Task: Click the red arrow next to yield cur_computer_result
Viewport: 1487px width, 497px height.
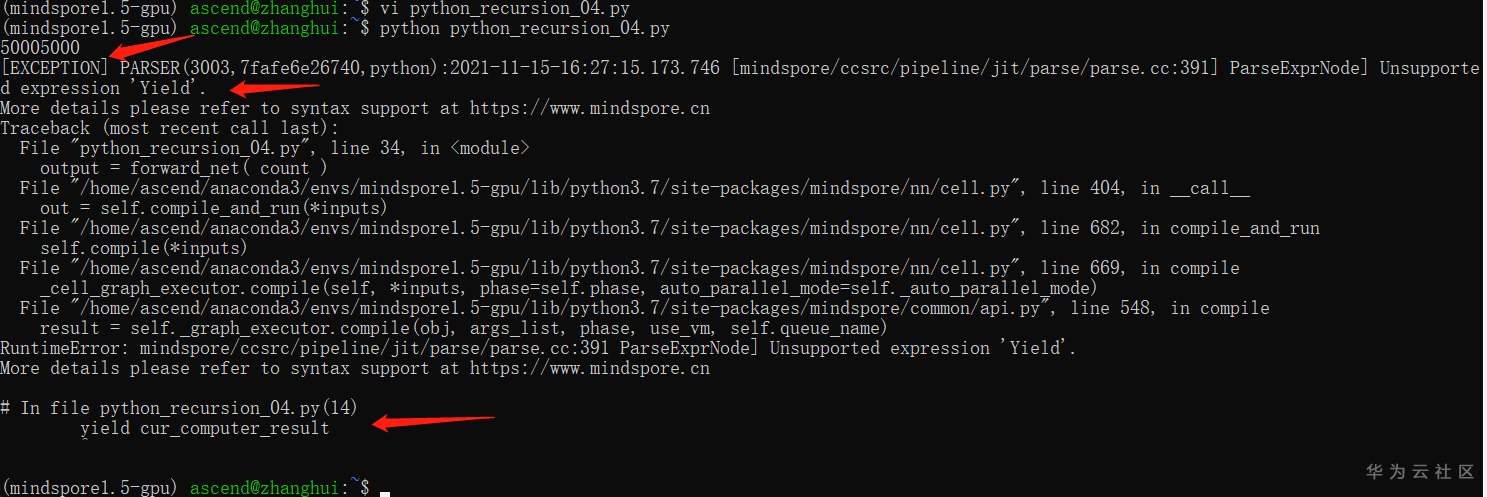Action: 434,422
